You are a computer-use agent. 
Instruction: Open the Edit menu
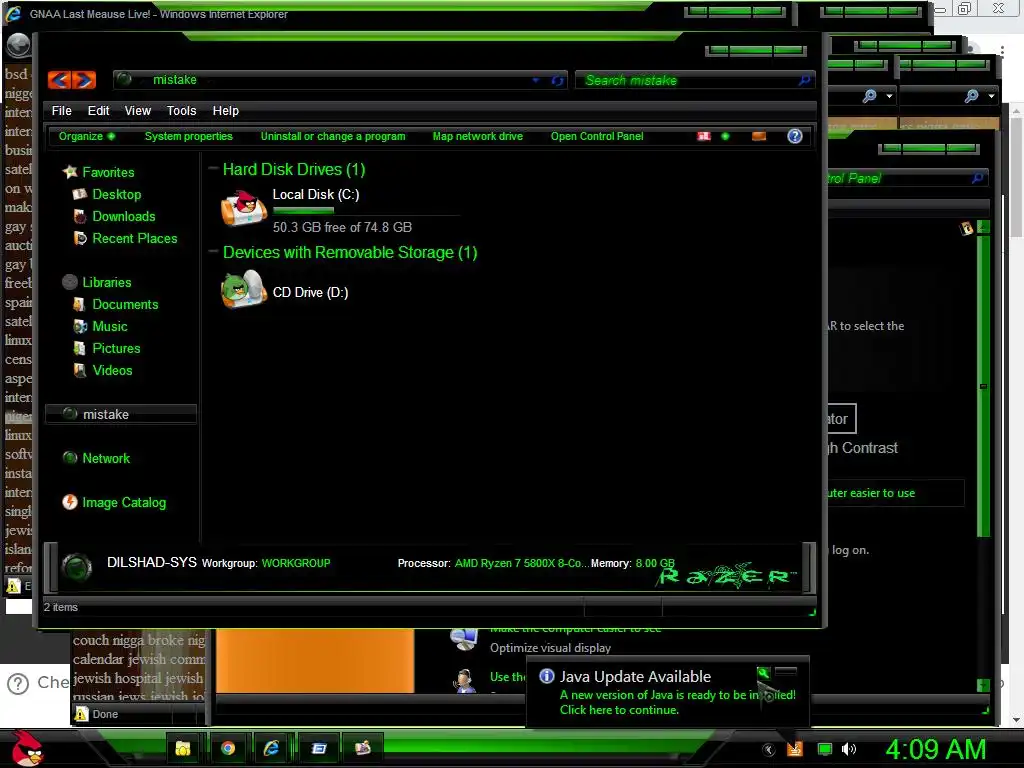tap(99, 110)
